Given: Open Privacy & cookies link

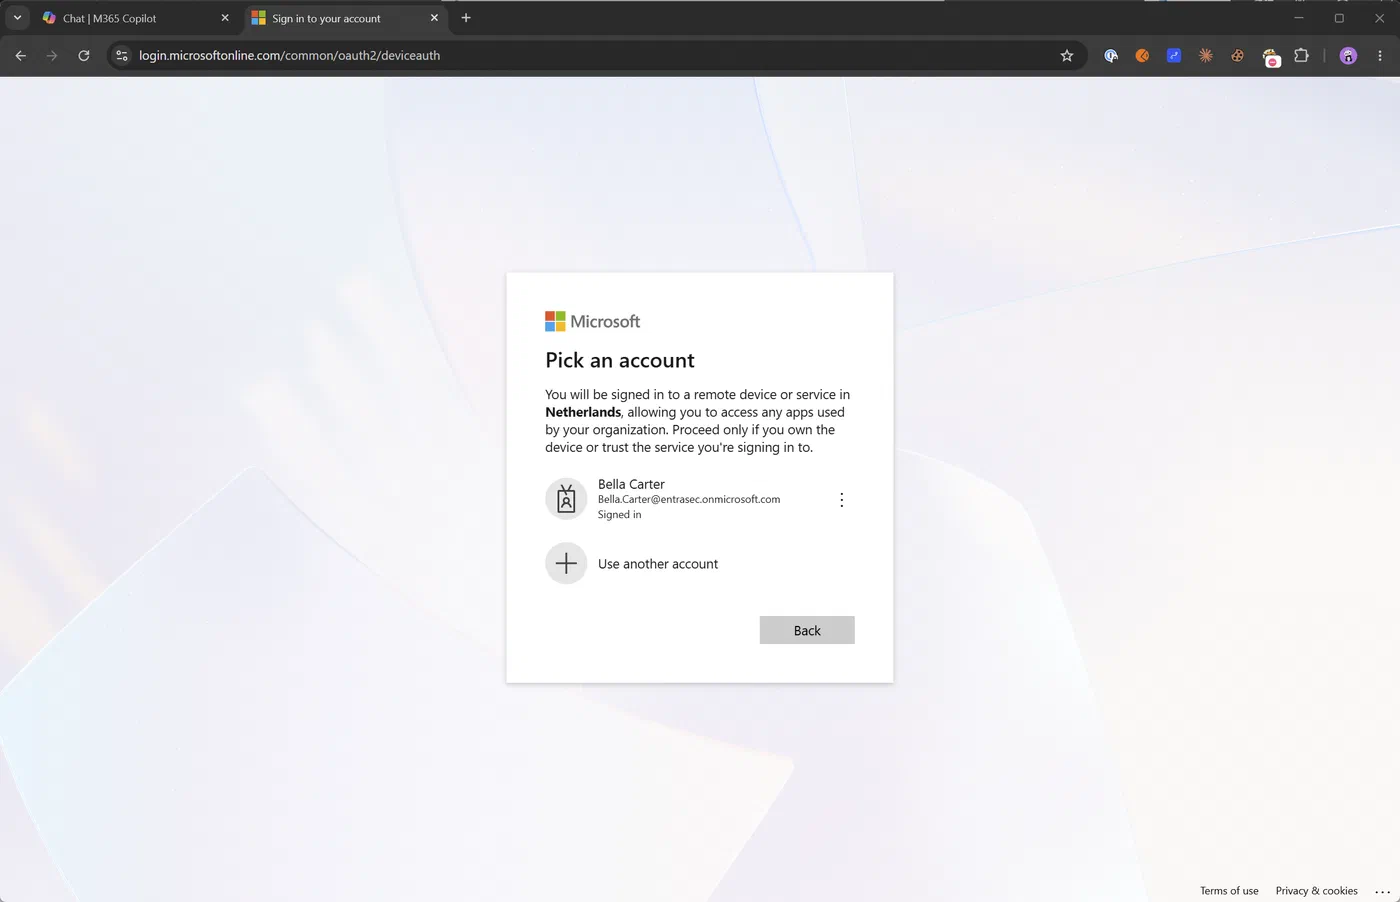Looking at the screenshot, I should click(1316, 890).
